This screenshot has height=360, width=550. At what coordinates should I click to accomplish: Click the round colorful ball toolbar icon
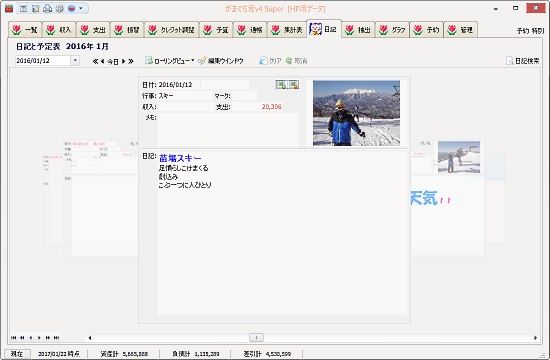coord(72,8)
